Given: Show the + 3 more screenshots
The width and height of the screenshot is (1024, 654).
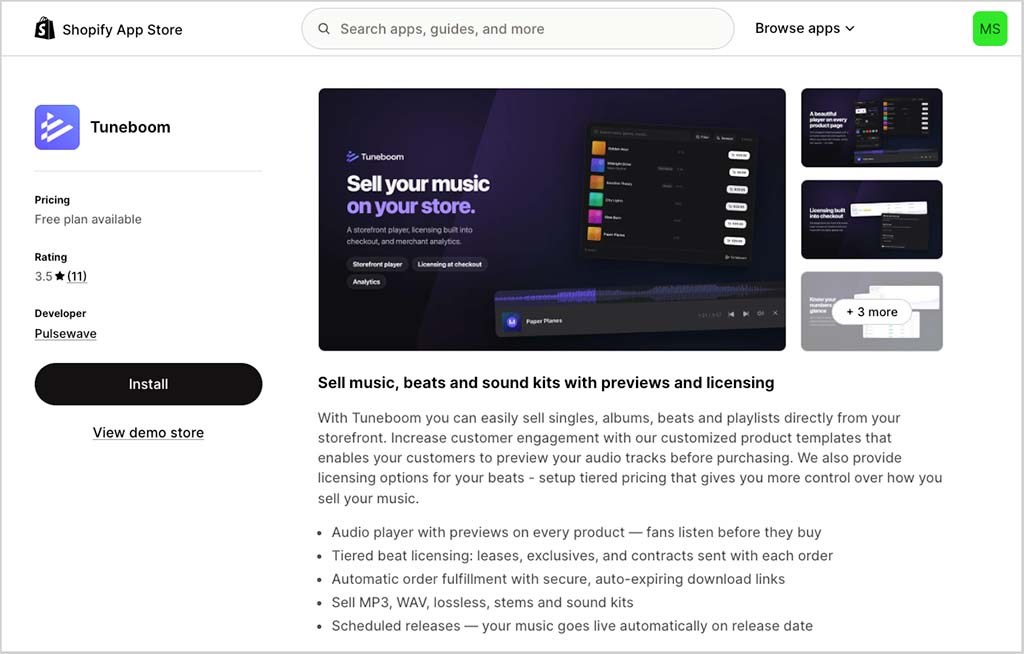Looking at the screenshot, I should (871, 312).
